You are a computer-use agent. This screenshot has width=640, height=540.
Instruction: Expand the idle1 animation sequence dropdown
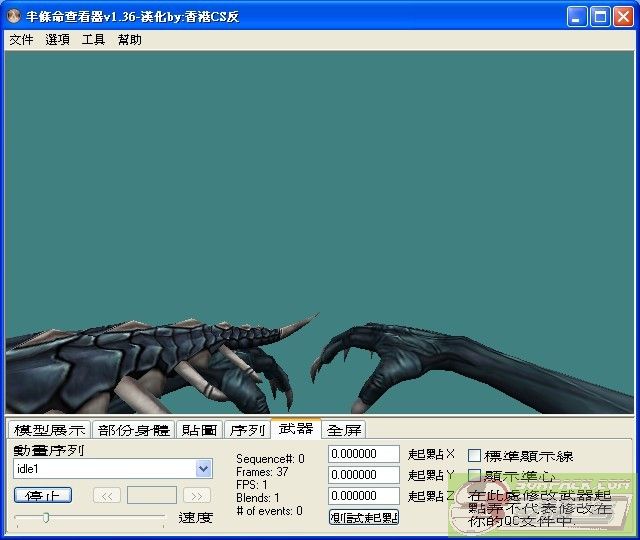pos(204,468)
